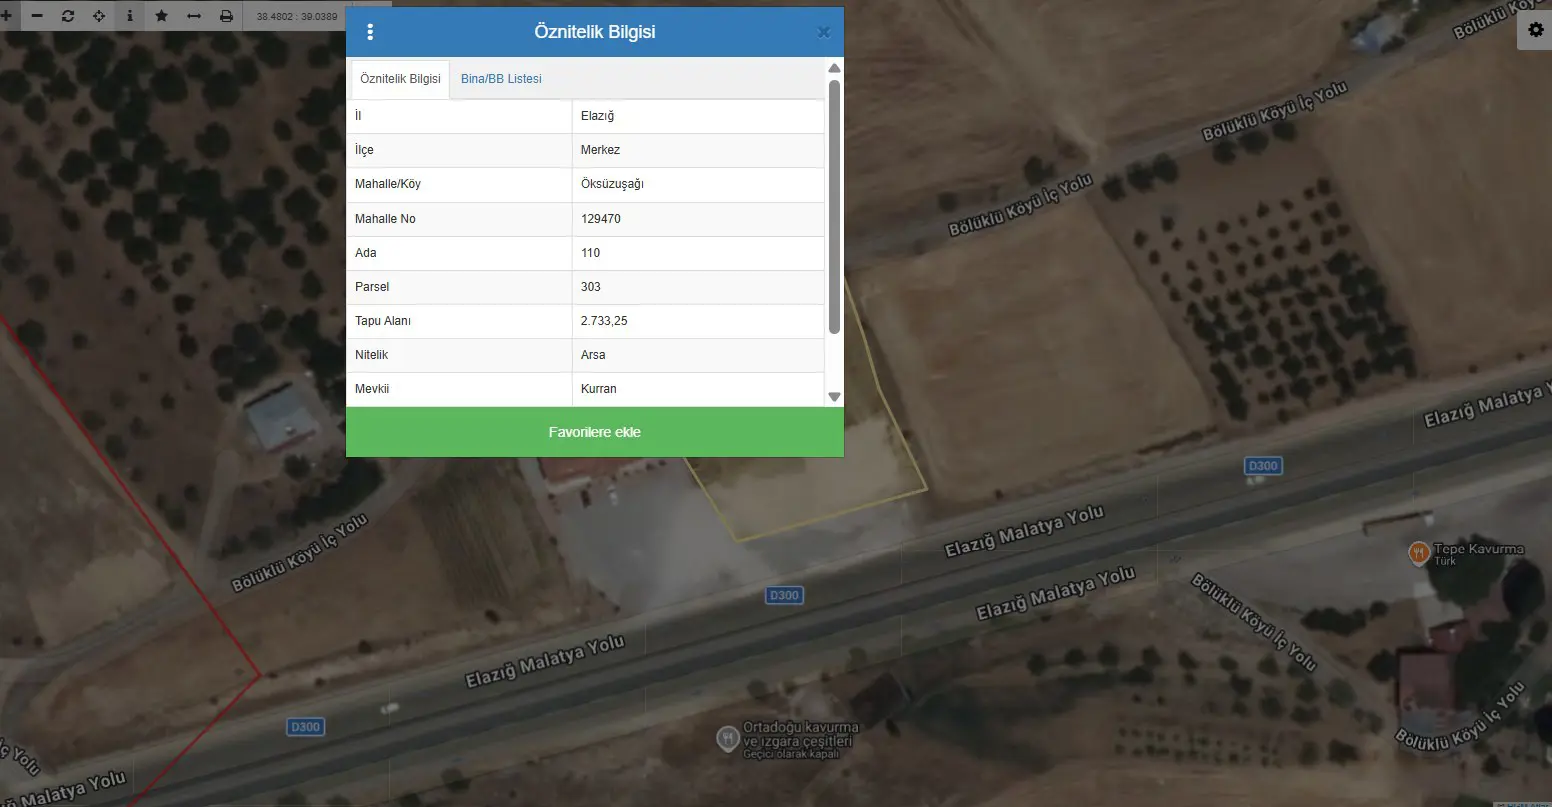Refresh the map view

tap(68, 16)
